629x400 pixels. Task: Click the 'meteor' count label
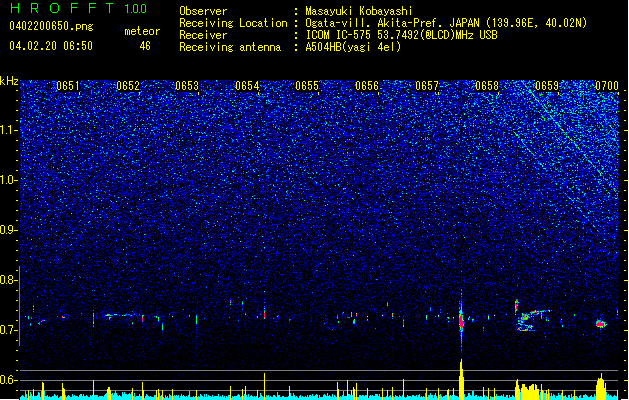click(142, 31)
